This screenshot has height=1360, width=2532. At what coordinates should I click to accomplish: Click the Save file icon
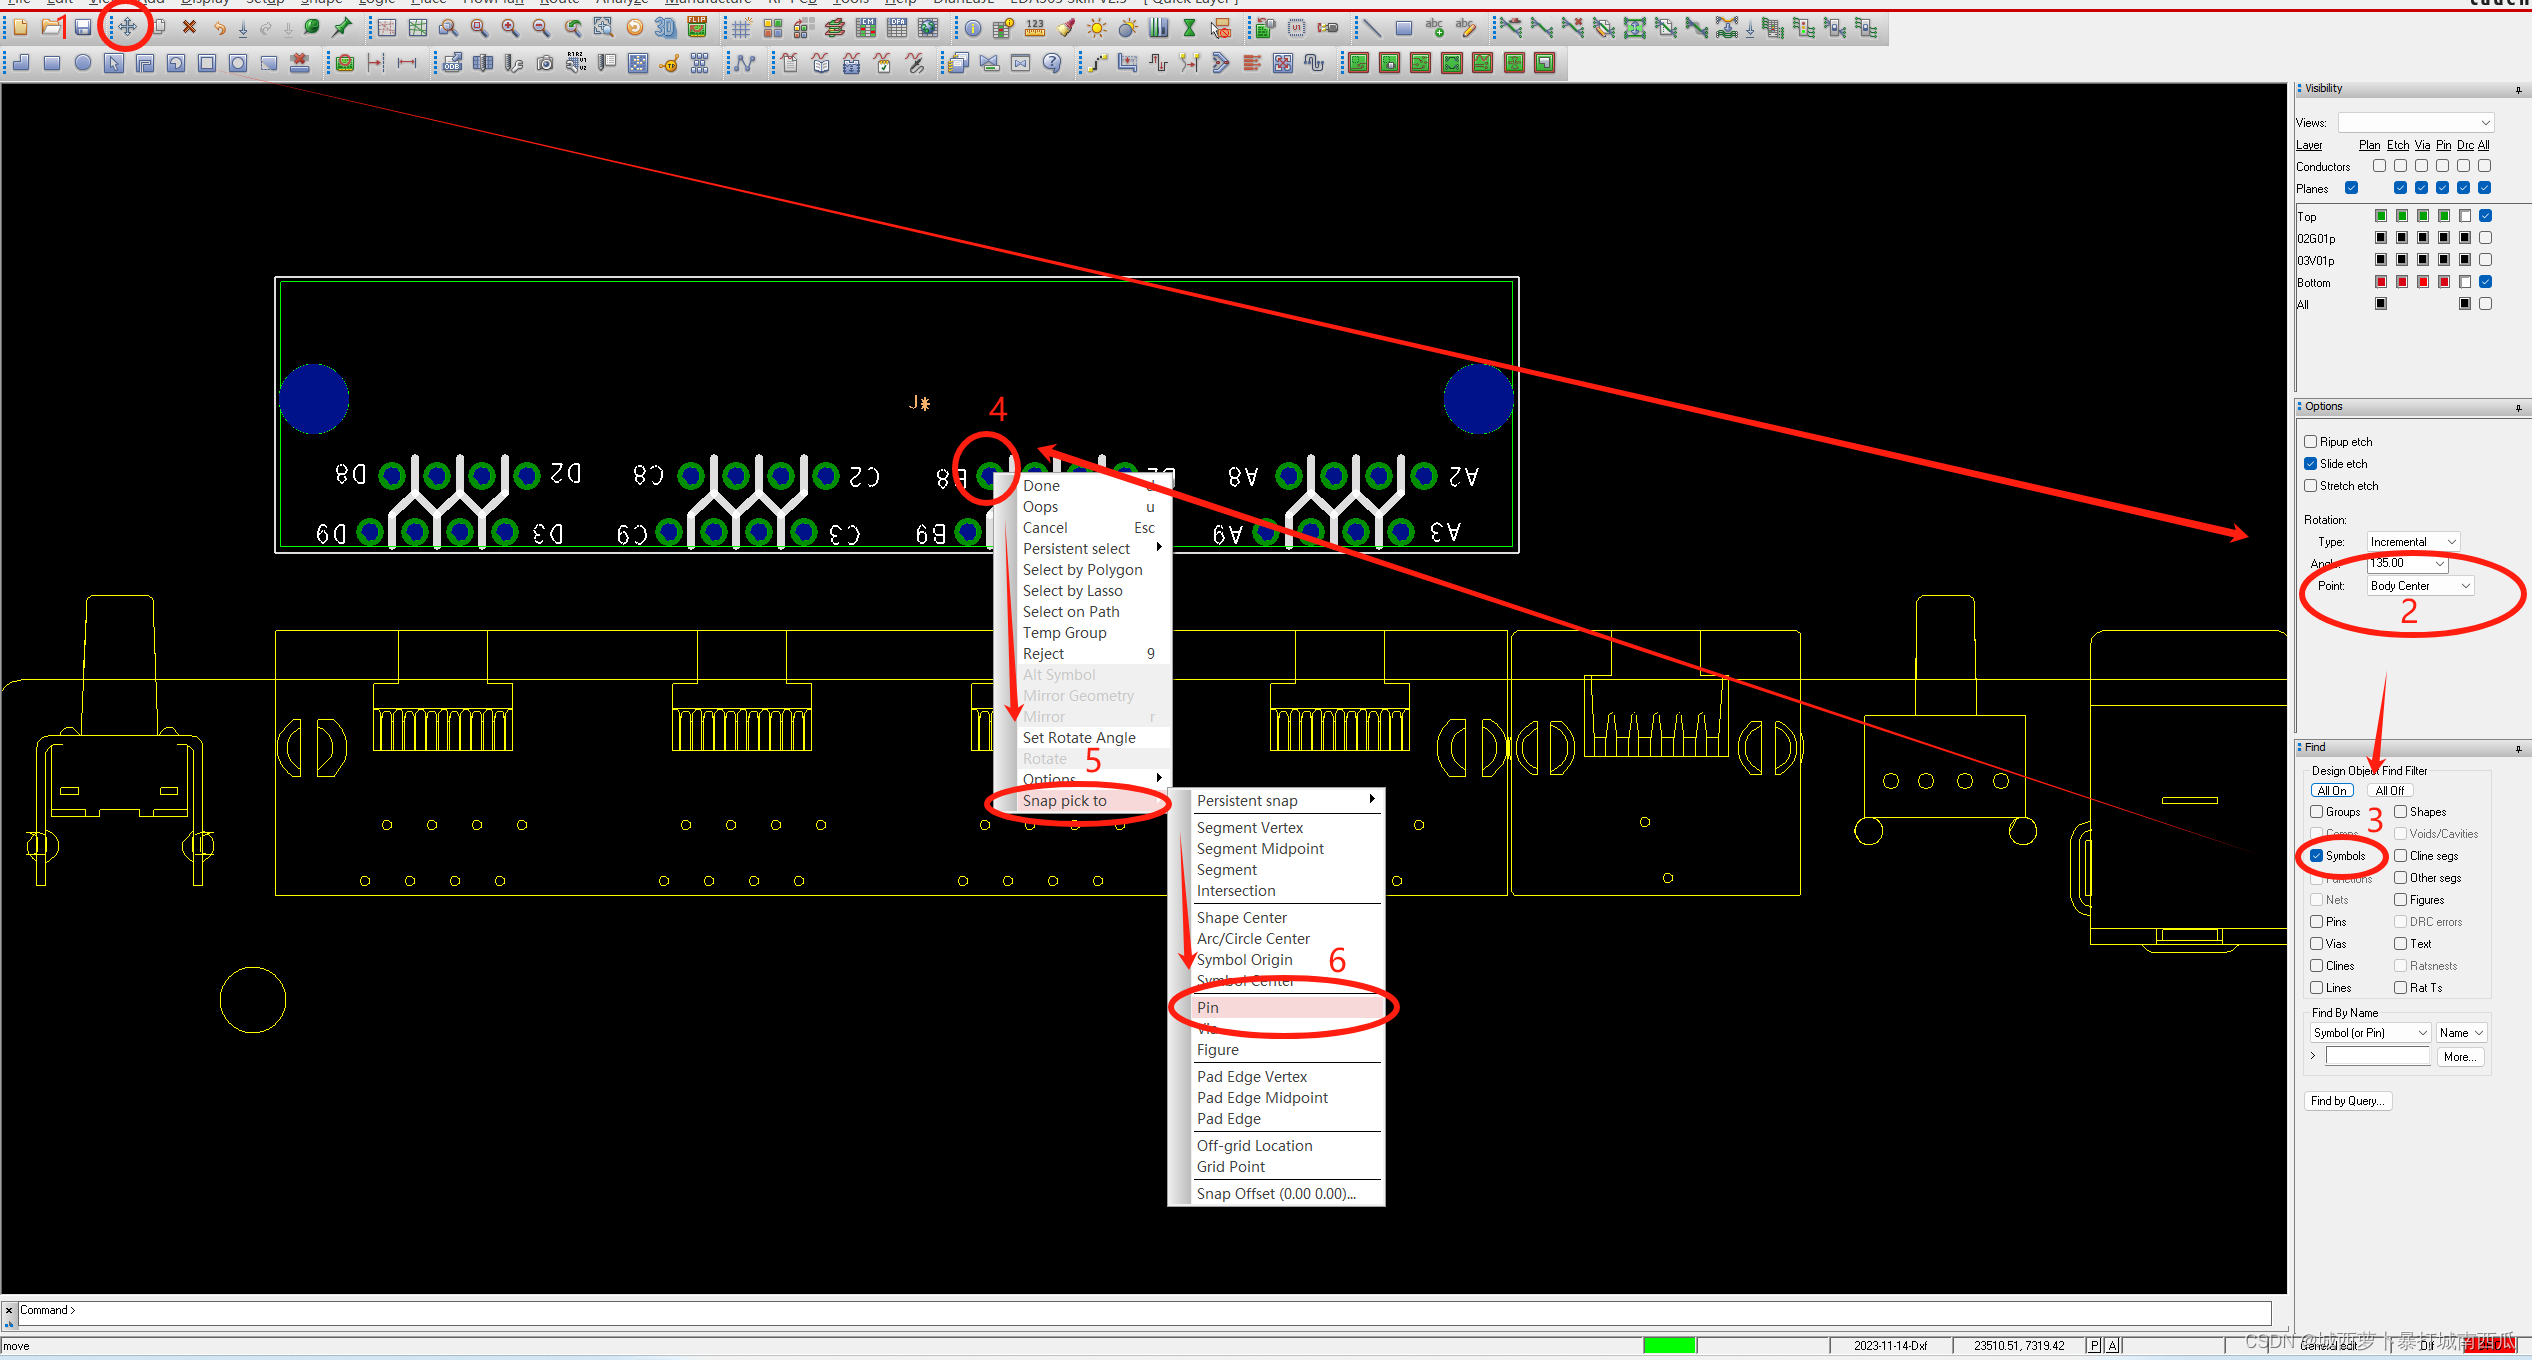pos(83,27)
